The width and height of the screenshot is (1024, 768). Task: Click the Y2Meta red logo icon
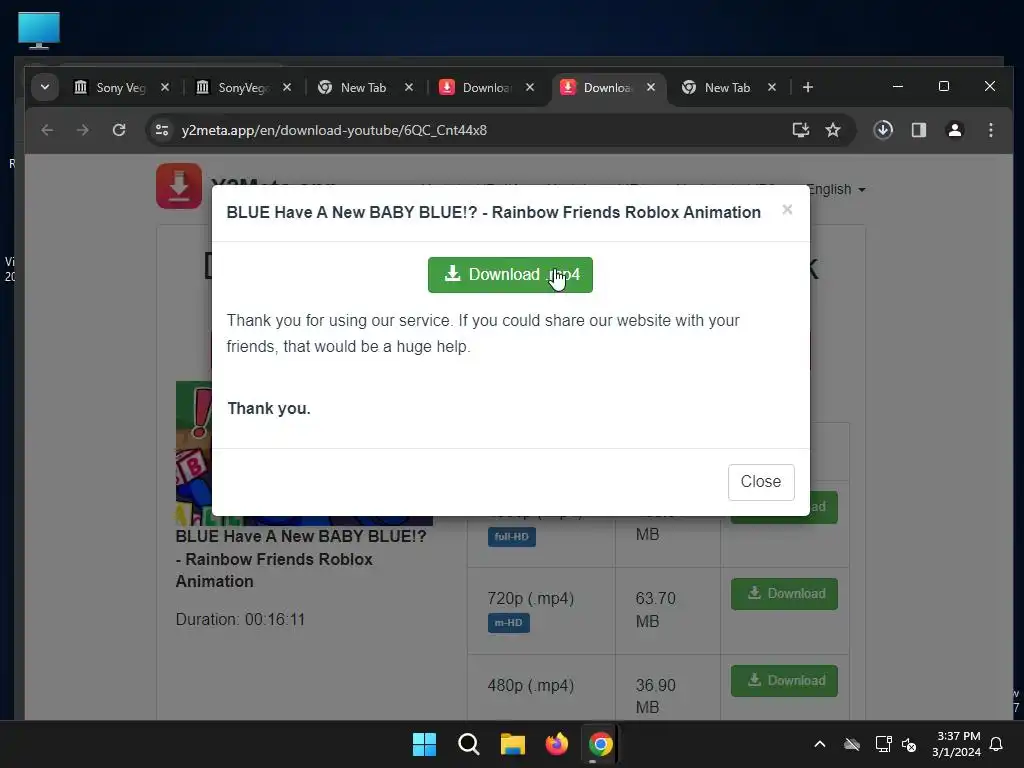point(179,185)
